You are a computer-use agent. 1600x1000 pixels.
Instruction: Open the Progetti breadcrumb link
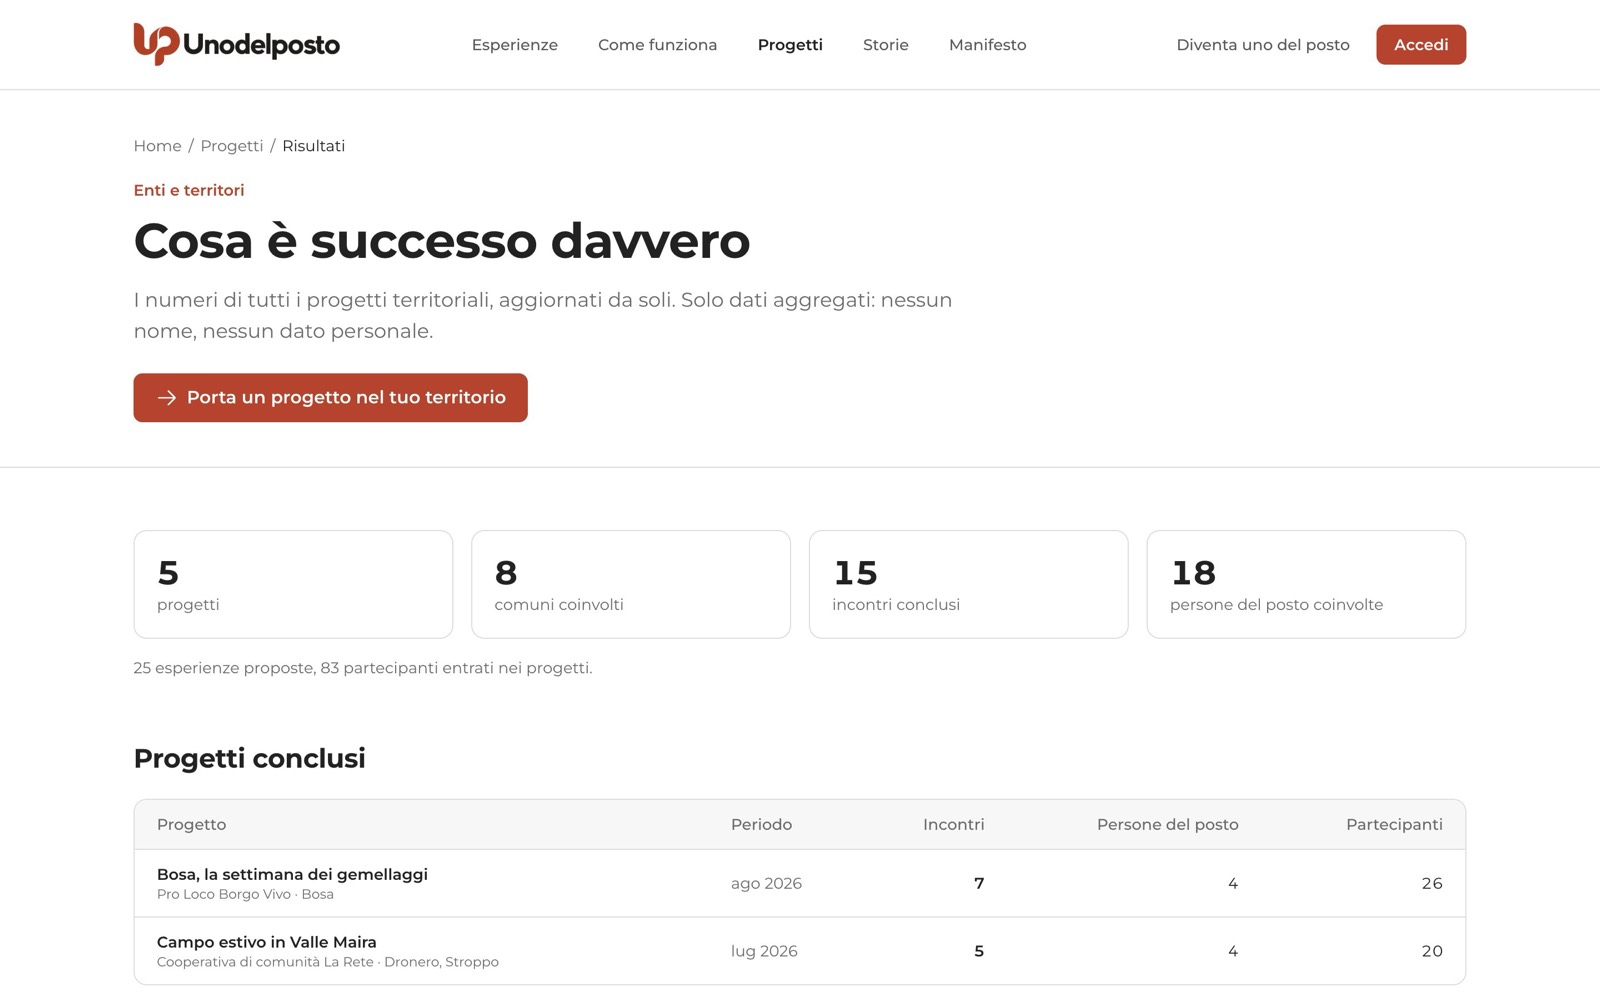pyautogui.click(x=232, y=146)
